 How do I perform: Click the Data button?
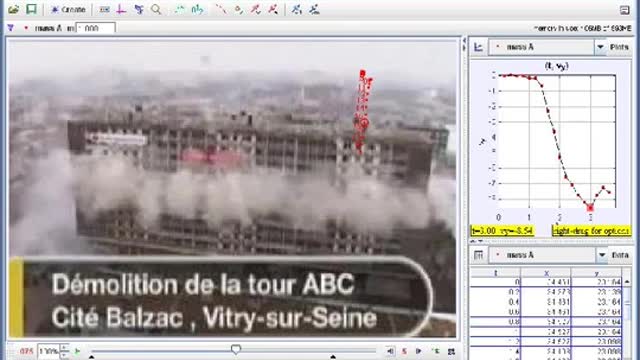pyautogui.click(x=620, y=255)
